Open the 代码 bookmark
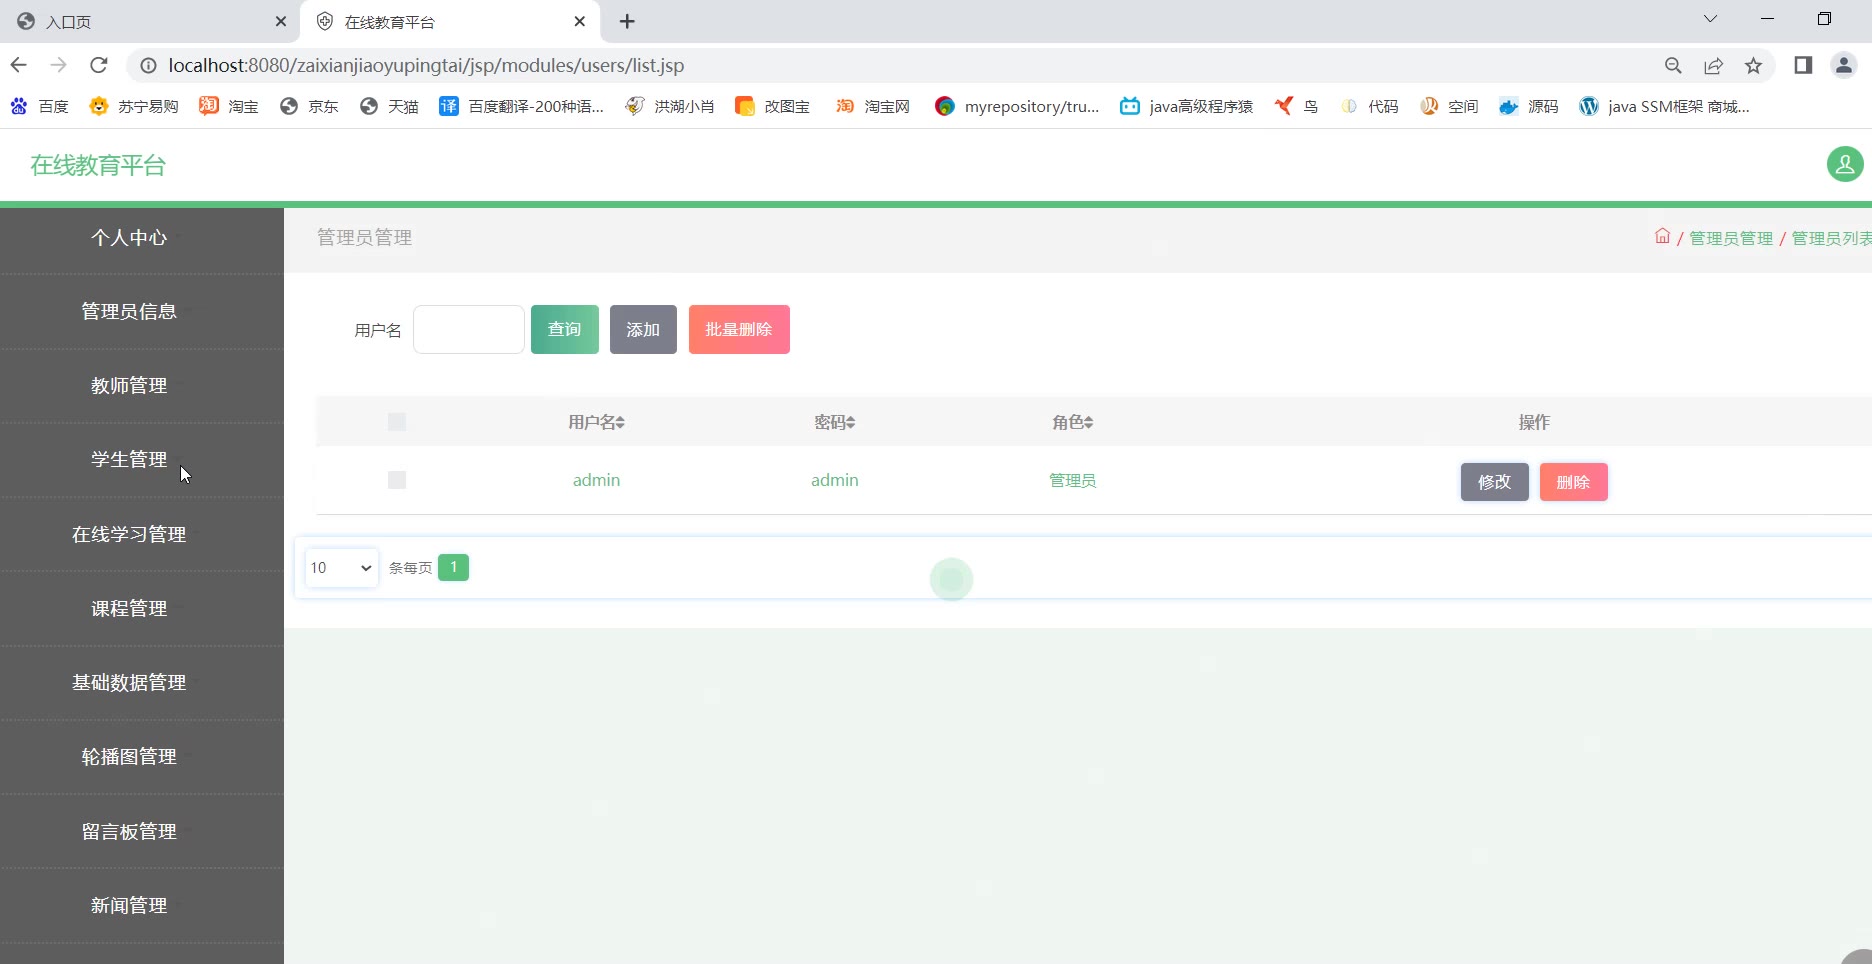 click(x=1369, y=106)
